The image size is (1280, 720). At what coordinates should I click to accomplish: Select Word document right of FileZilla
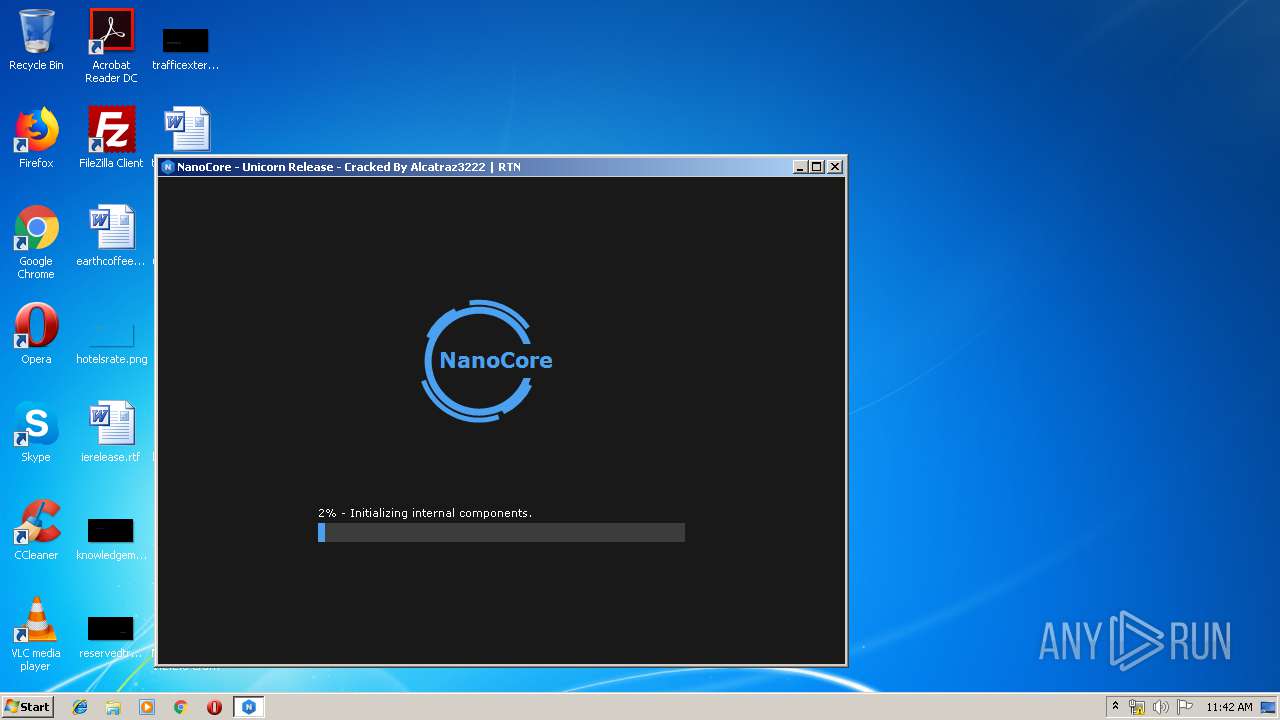point(187,130)
